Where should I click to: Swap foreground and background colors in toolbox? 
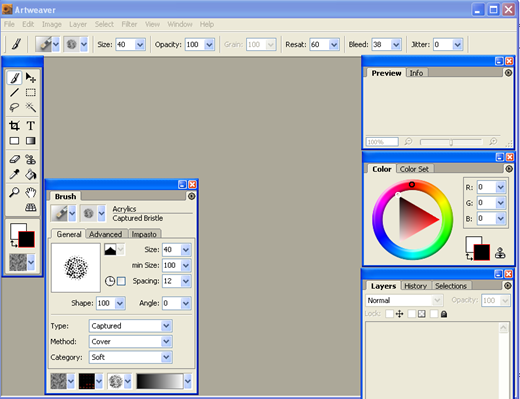tap(14, 244)
